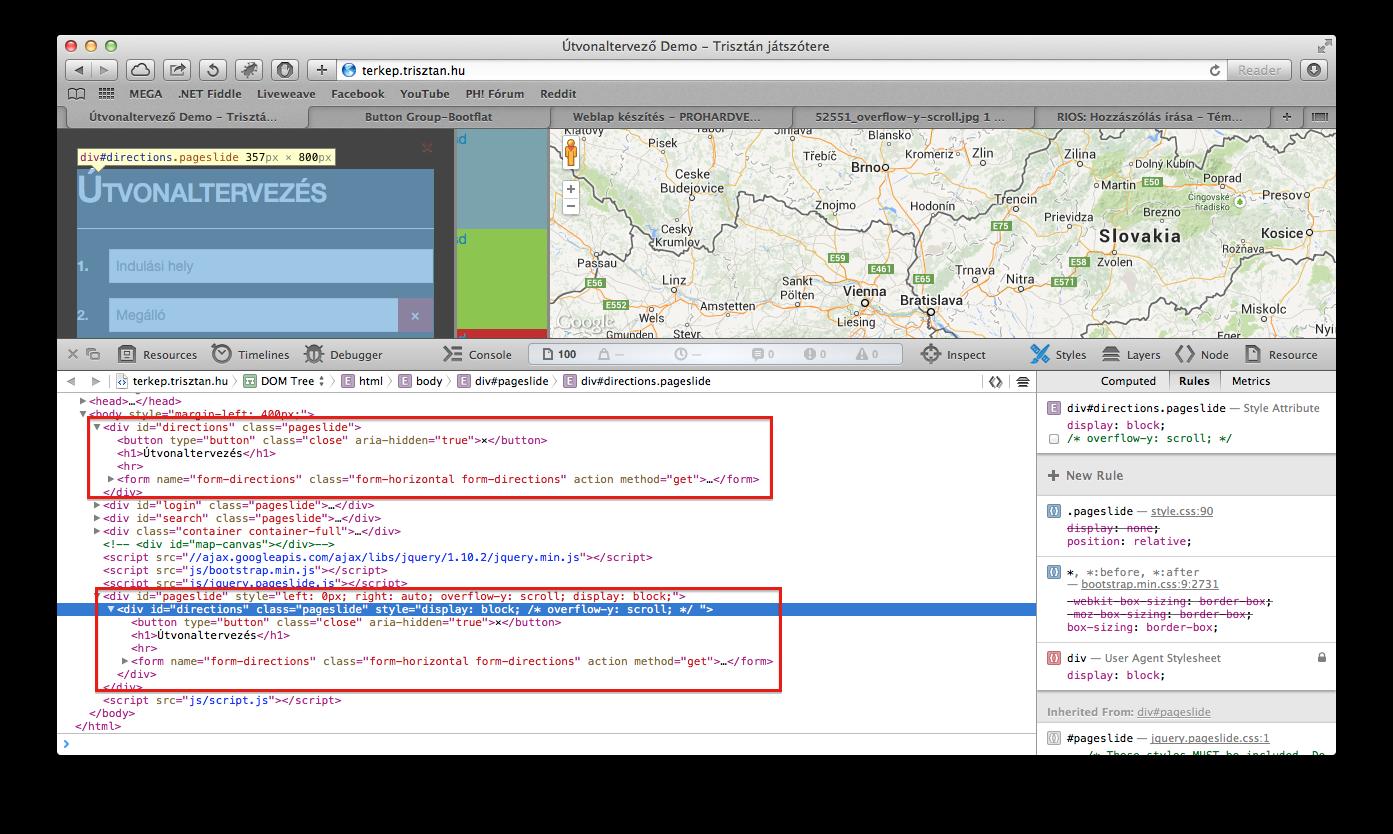Click the shield extension toolbar icon

coord(285,70)
